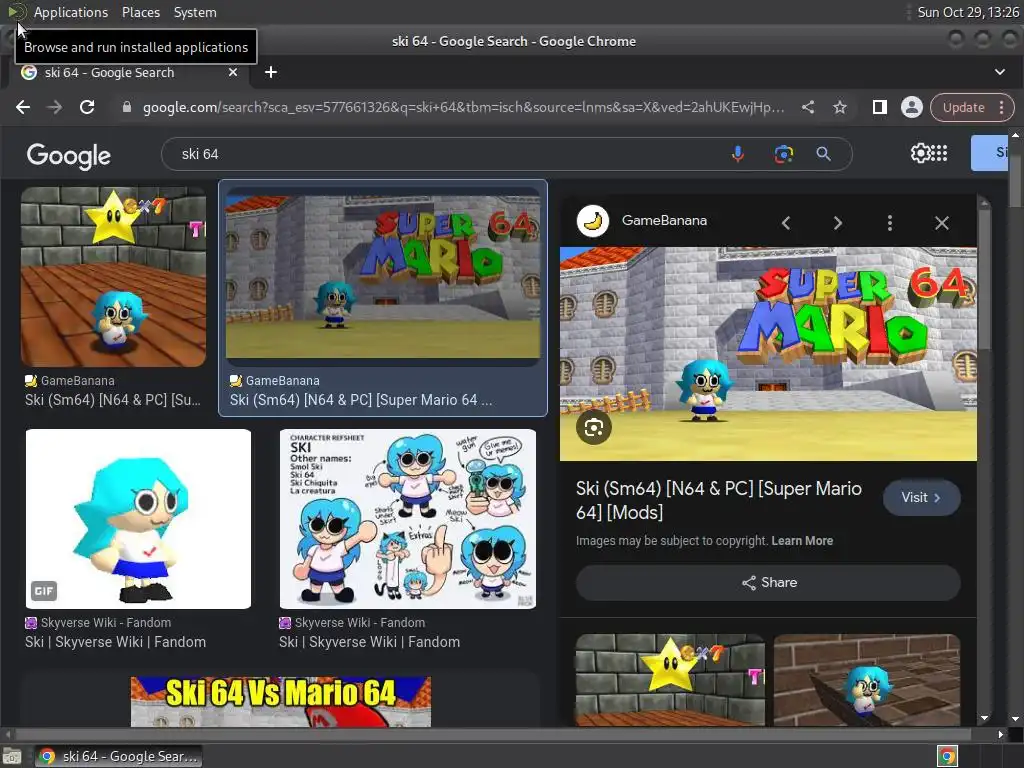Open the System menu
This screenshot has height=768, width=1024.
click(195, 12)
